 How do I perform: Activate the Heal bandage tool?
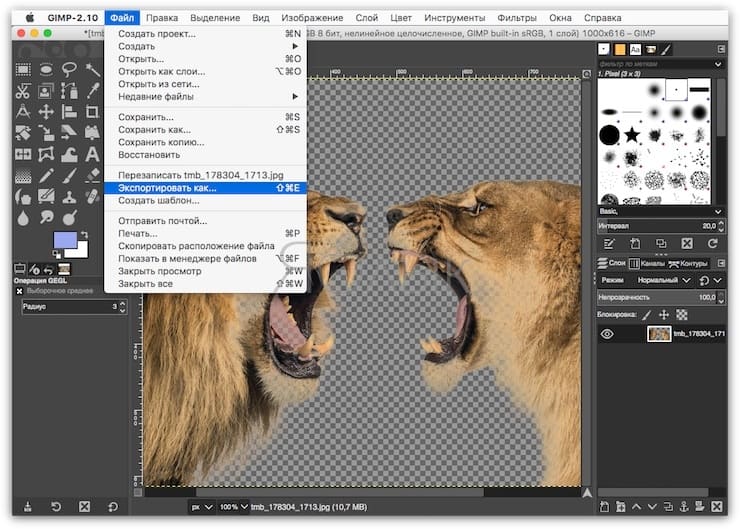pyautogui.click(x=92, y=196)
